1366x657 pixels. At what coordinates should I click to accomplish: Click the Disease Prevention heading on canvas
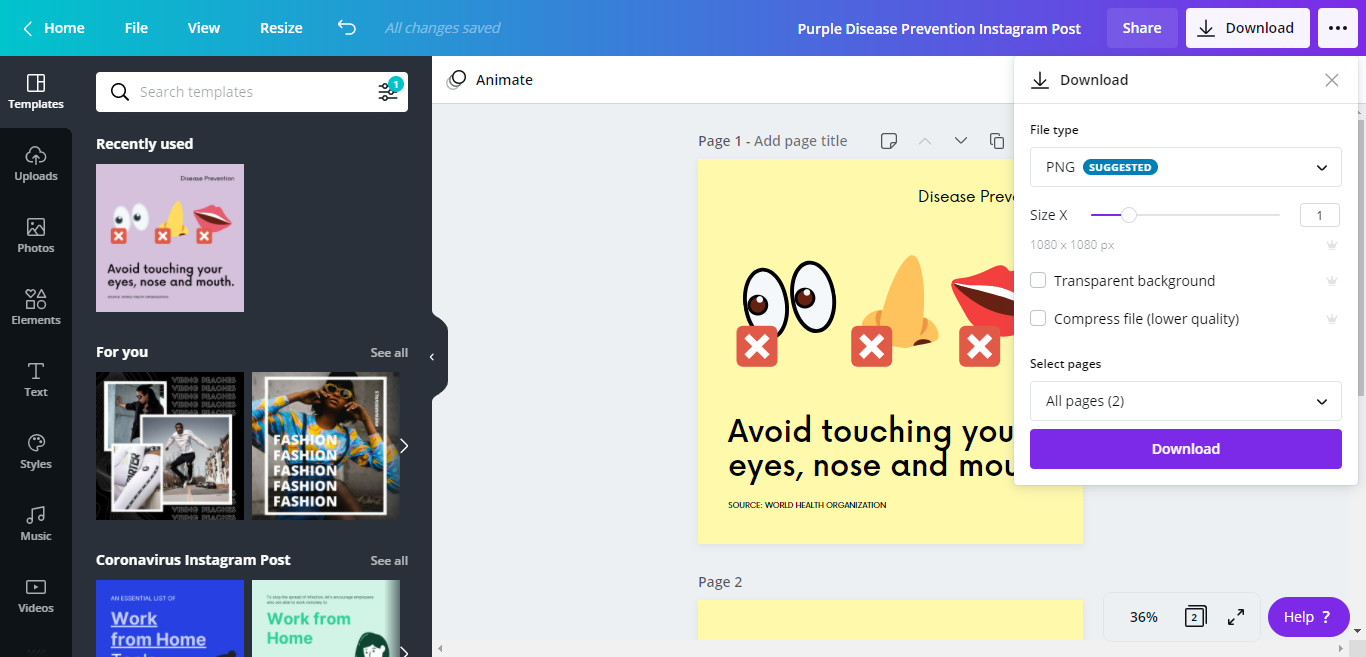tap(966, 196)
